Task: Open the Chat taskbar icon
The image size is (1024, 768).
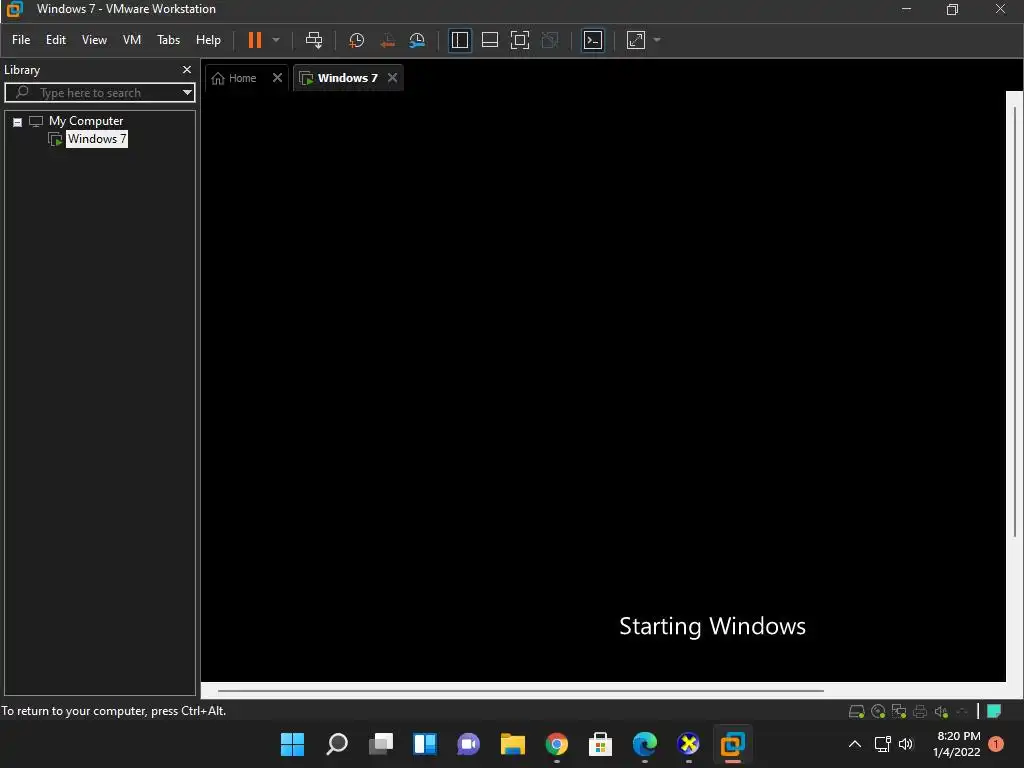Action: 468,744
